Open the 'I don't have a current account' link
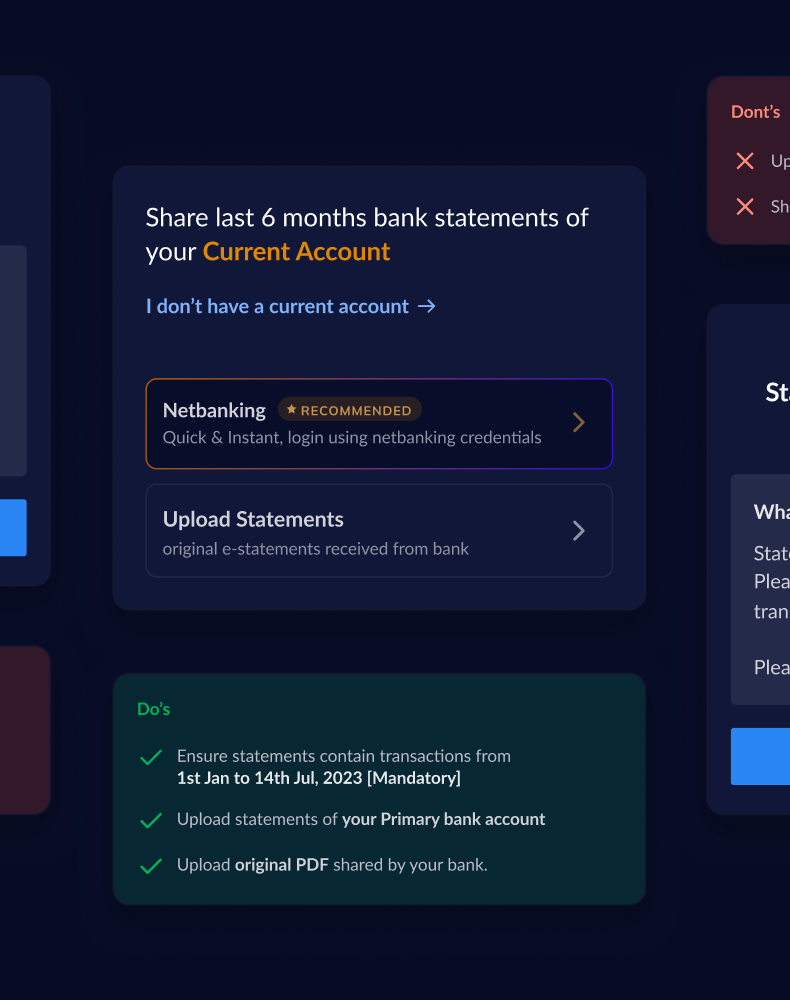The image size is (790, 1000). pos(275,306)
